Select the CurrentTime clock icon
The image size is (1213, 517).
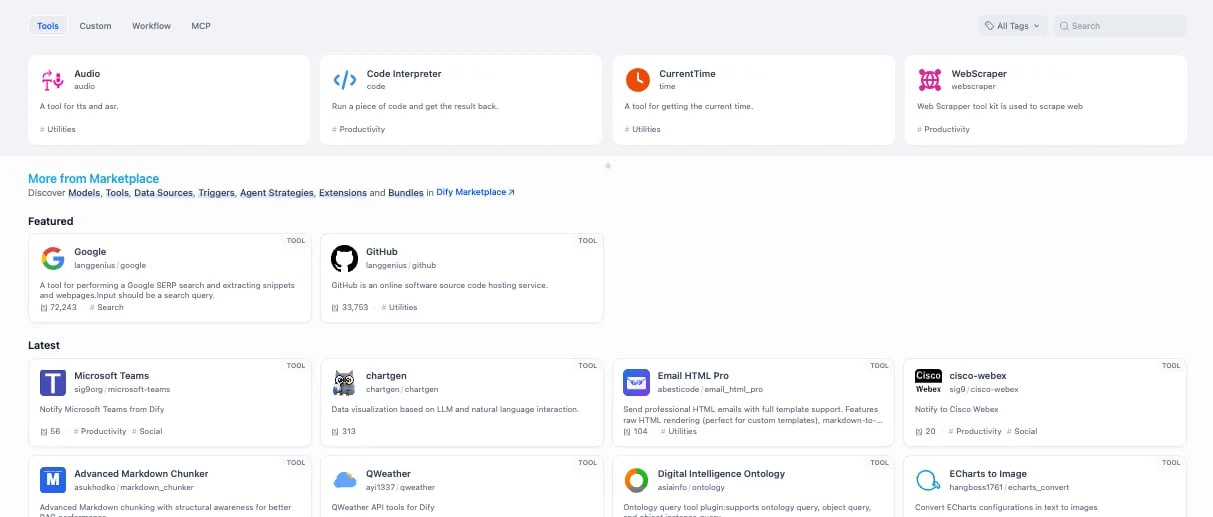637,80
